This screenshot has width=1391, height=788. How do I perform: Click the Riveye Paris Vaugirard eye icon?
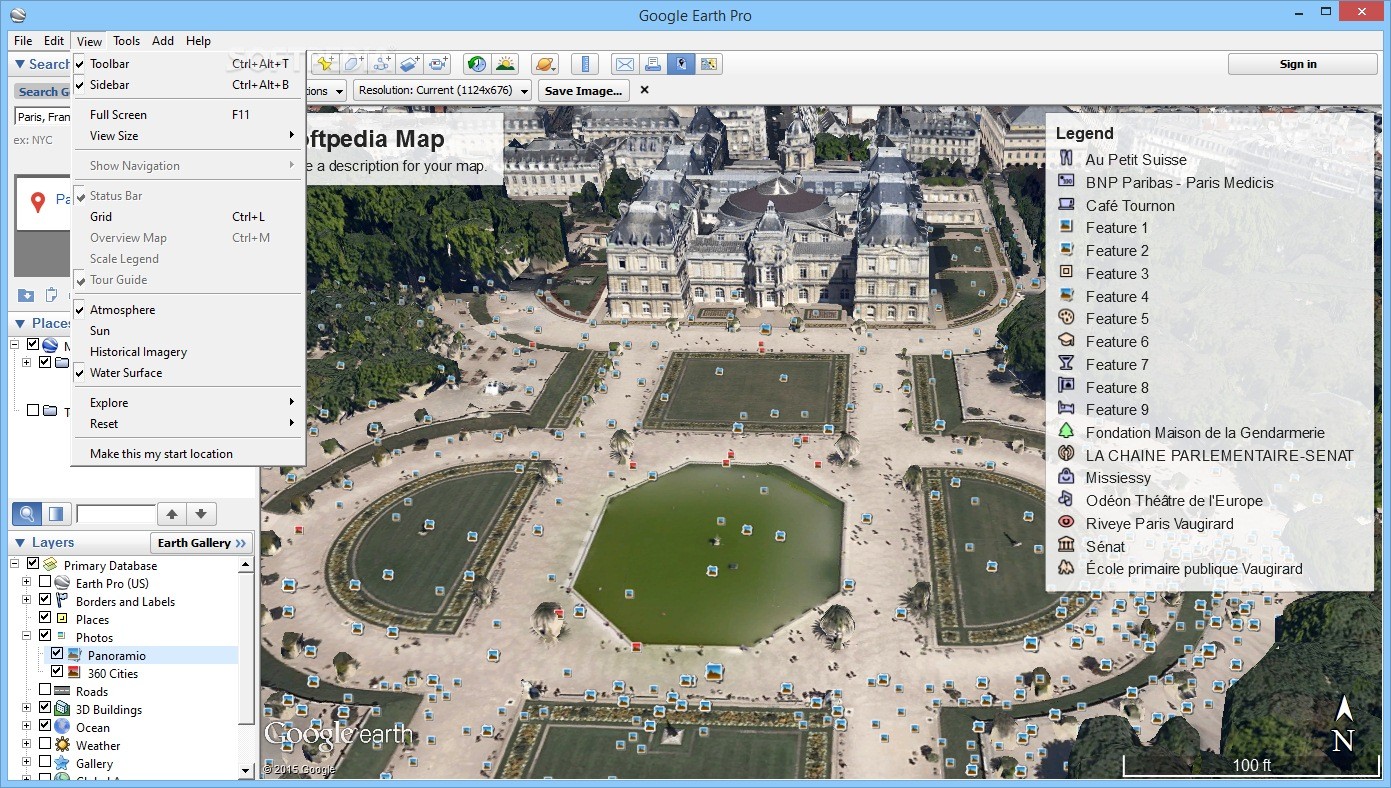[x=1066, y=523]
